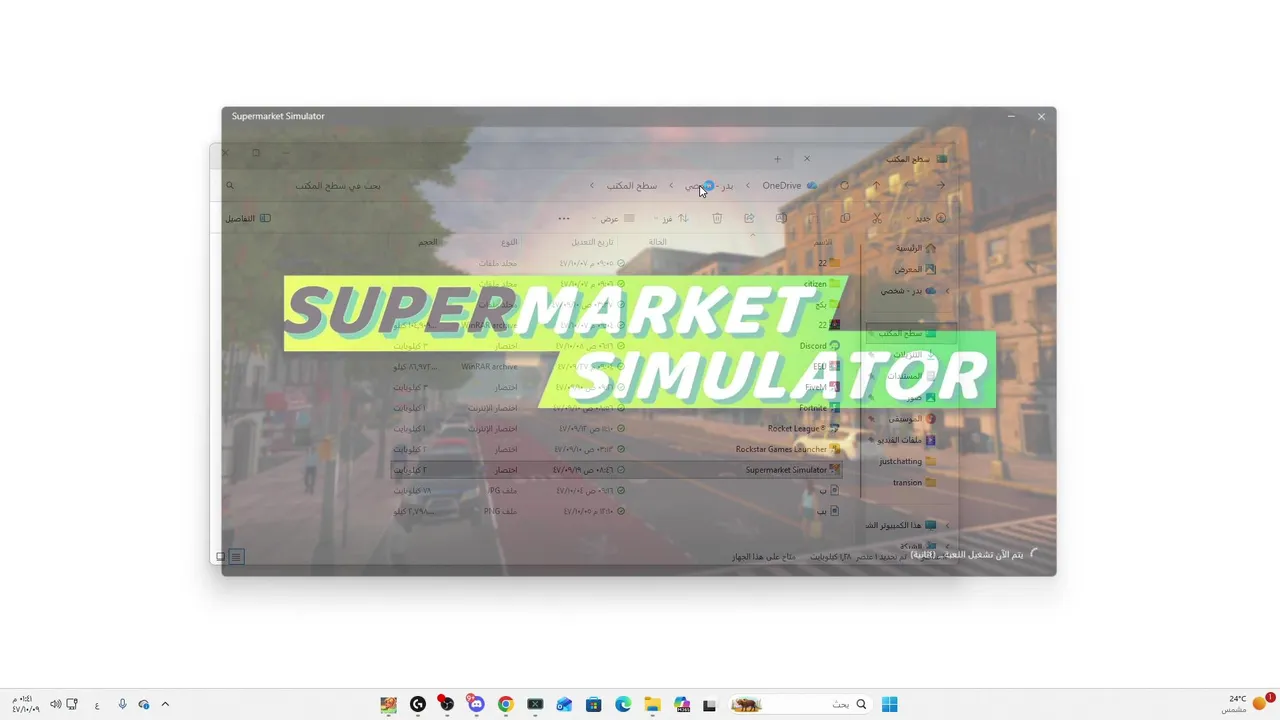
Task: Expand the هذا الكمبيوتر sidebar node
Action: (x=947, y=525)
